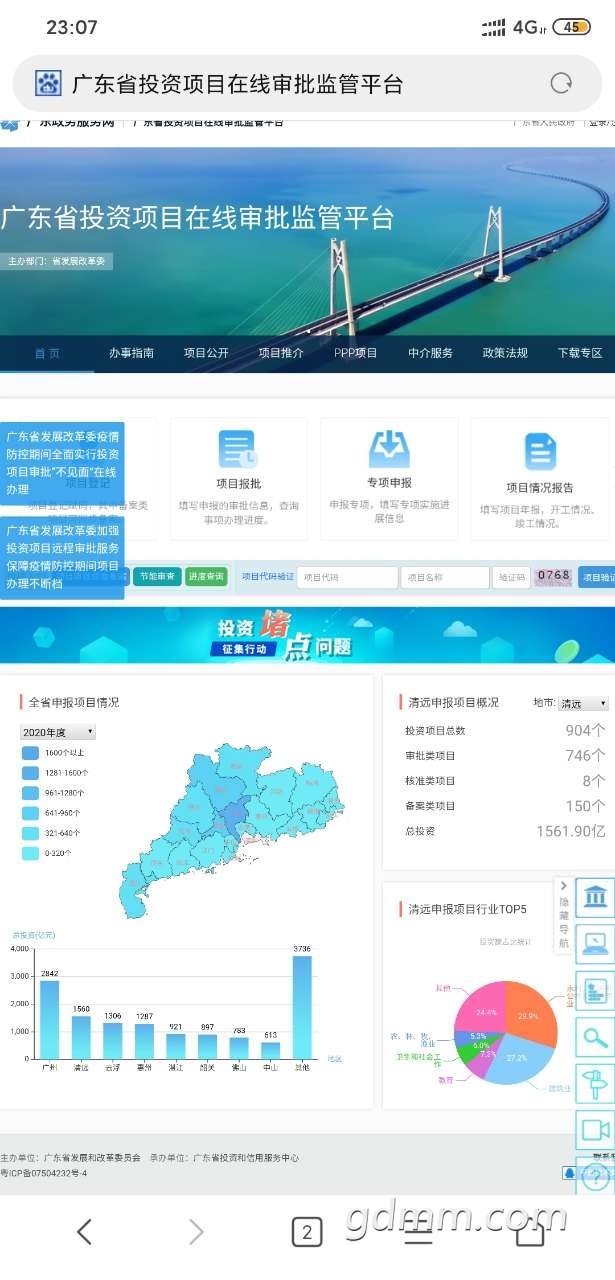Collapse the side panel via 隐藏导航 arrow
The width and height of the screenshot is (615, 1280).
pyautogui.click(x=564, y=886)
